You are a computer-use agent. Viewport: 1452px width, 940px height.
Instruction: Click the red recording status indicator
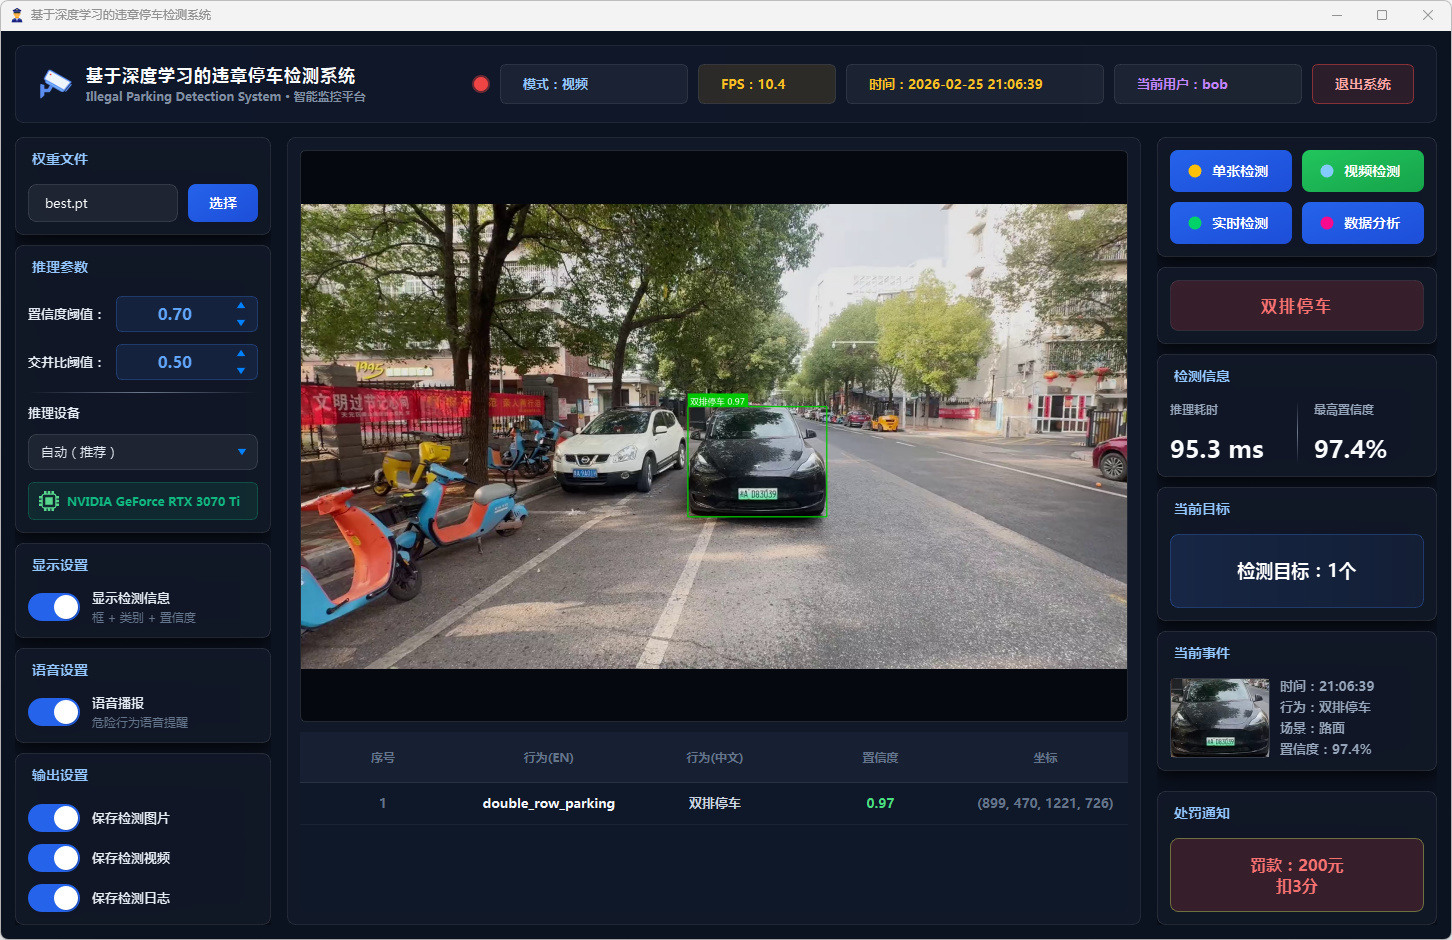click(481, 84)
